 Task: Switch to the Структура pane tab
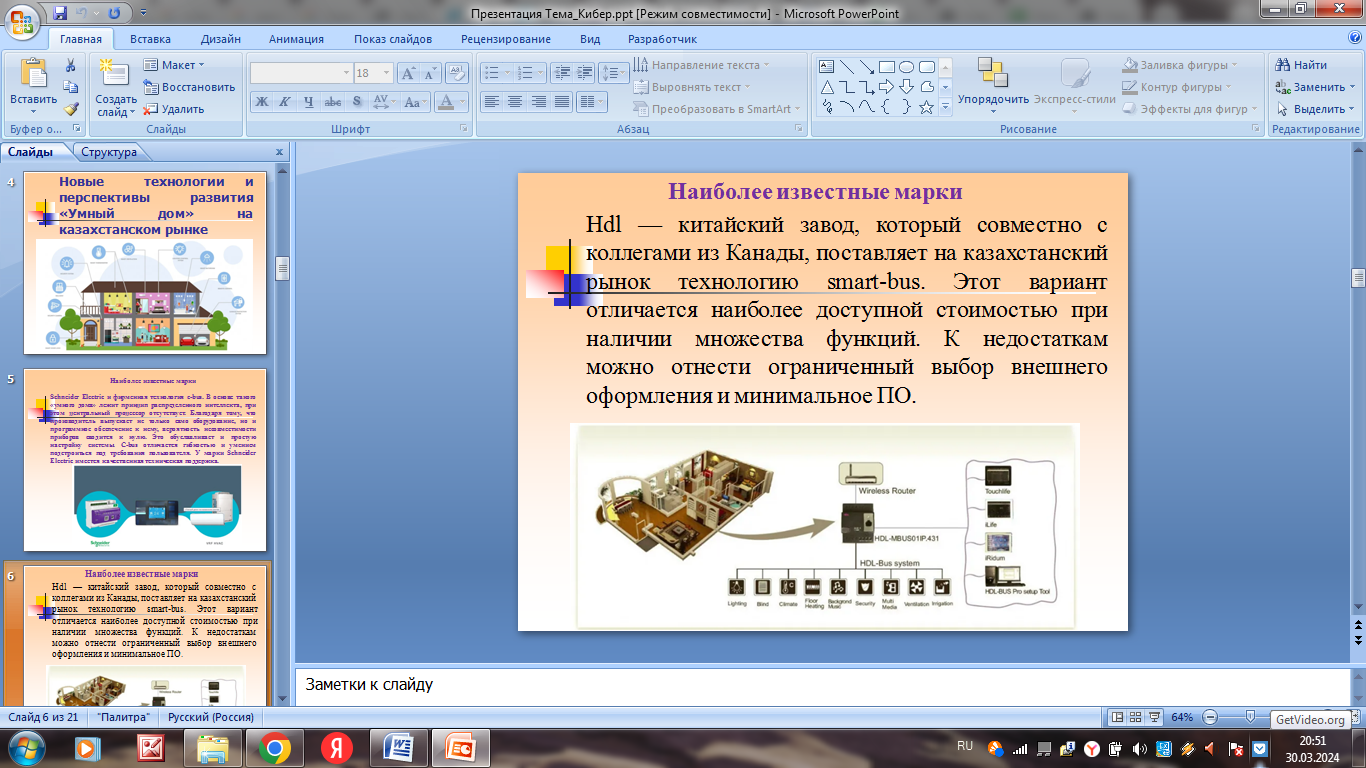(x=109, y=152)
